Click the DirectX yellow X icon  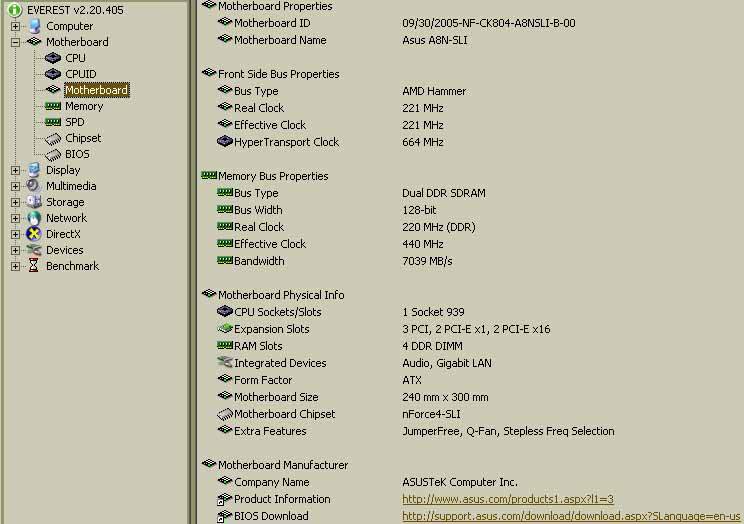[34, 234]
